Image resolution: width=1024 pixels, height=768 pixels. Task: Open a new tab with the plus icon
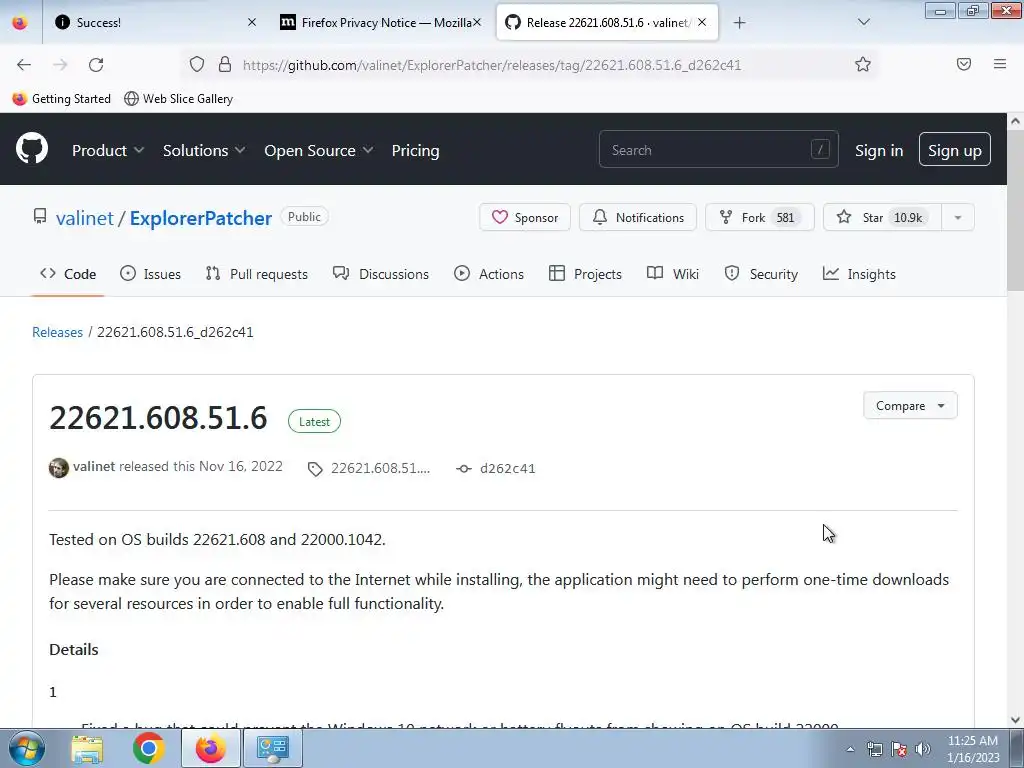739,23
